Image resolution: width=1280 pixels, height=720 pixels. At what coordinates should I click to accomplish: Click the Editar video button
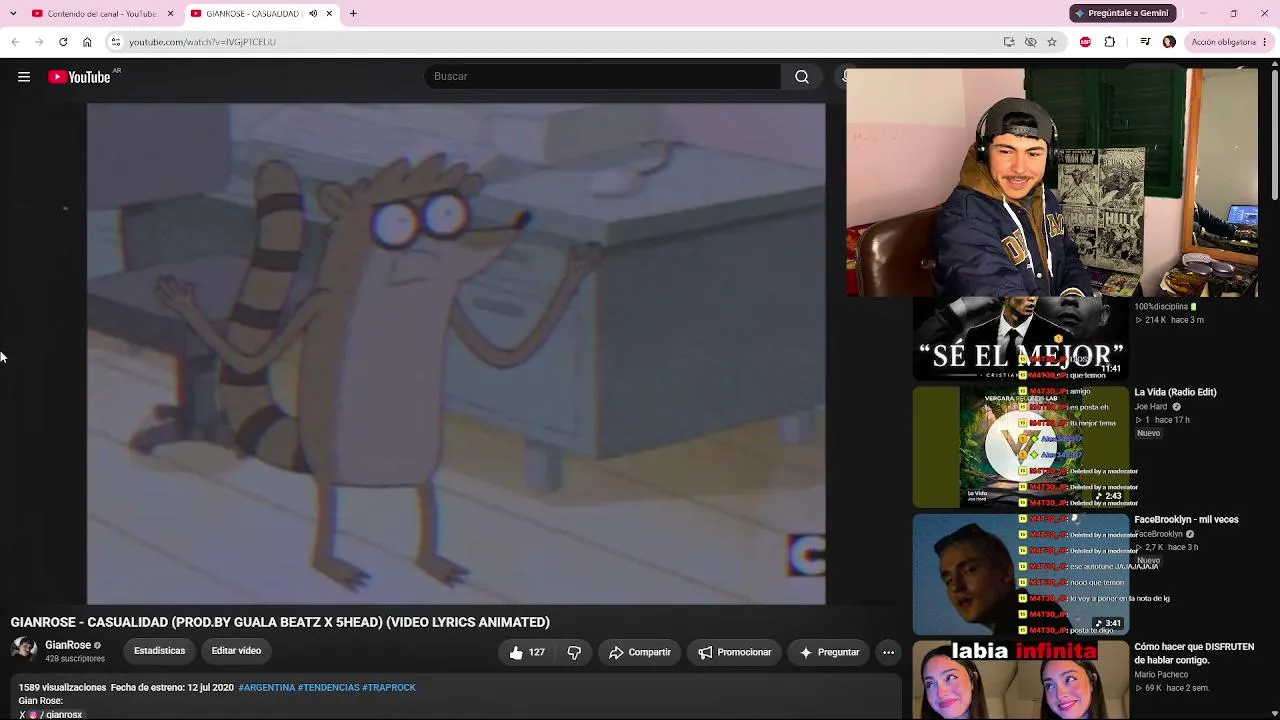point(236,651)
